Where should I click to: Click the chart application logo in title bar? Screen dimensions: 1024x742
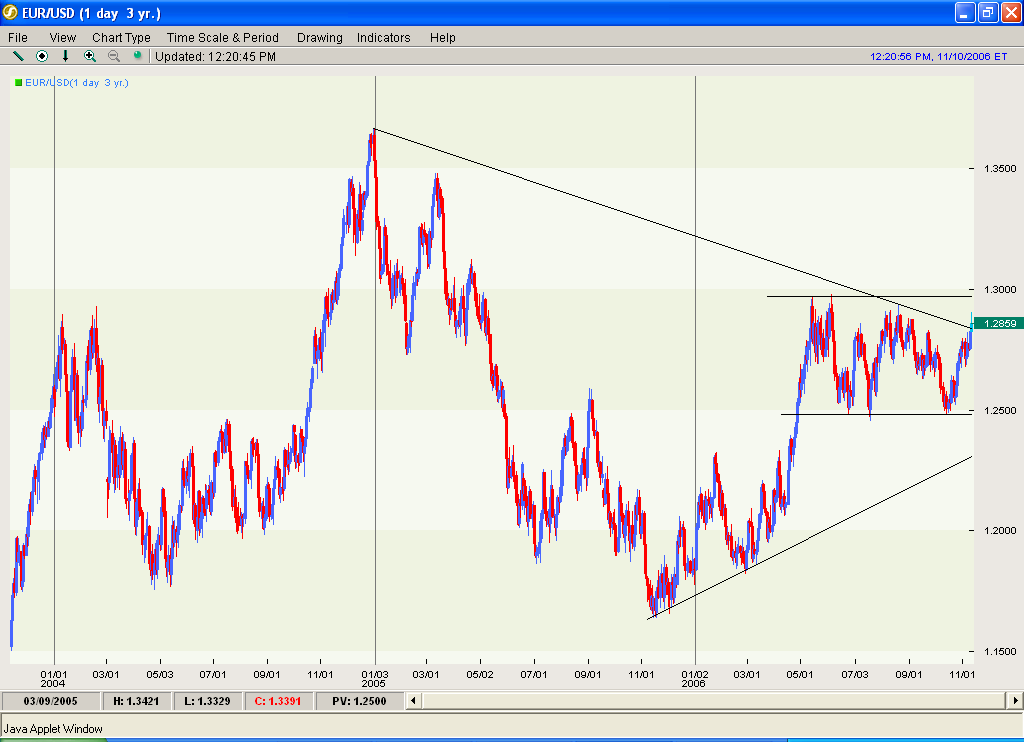pos(10,13)
